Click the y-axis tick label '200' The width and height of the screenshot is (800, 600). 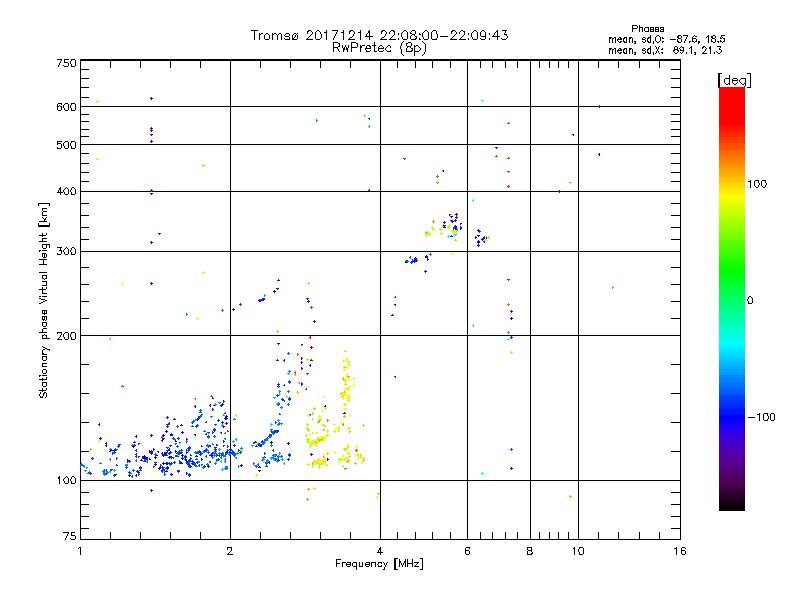(x=66, y=336)
